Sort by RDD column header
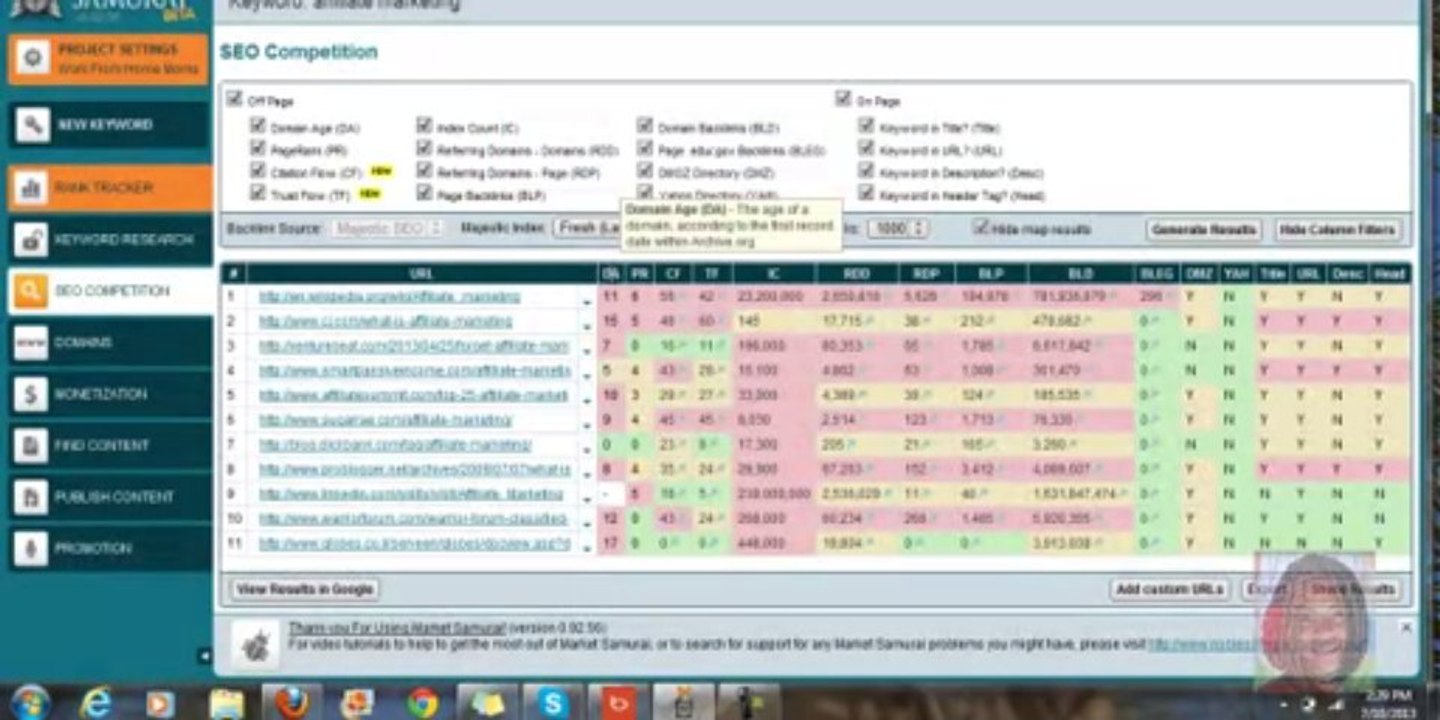The image size is (1440, 720). 856,273
